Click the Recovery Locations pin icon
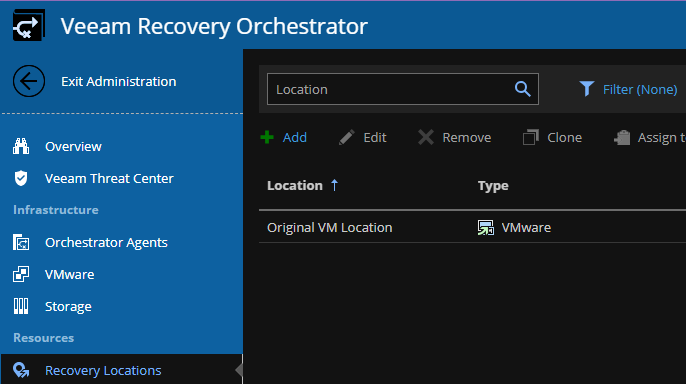Viewport: 686px width, 384px height. pos(21,370)
